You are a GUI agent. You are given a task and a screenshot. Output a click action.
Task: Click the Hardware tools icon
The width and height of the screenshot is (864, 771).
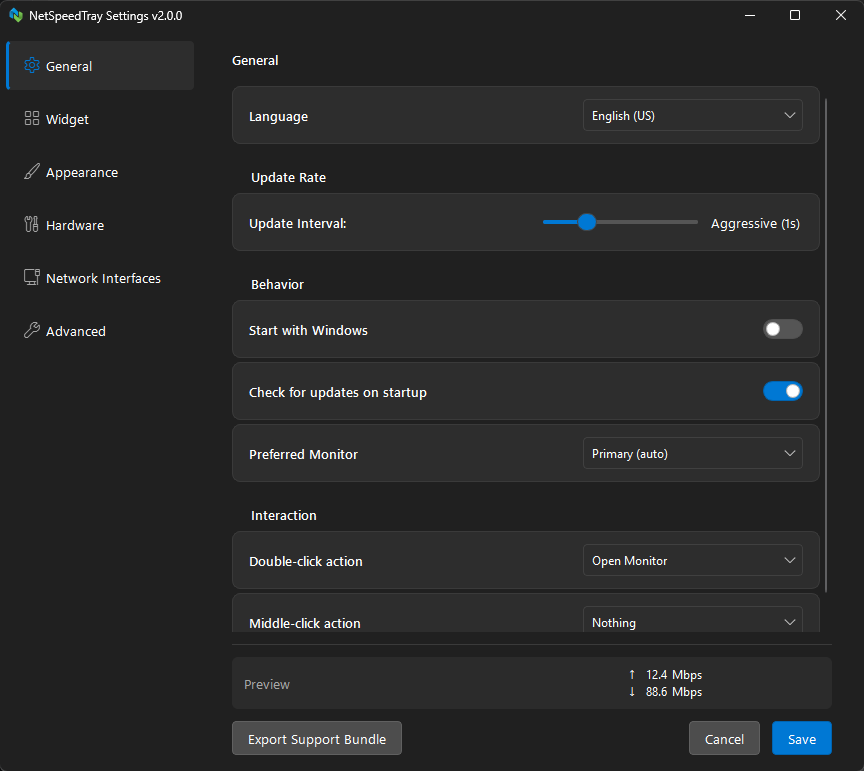coord(31,224)
